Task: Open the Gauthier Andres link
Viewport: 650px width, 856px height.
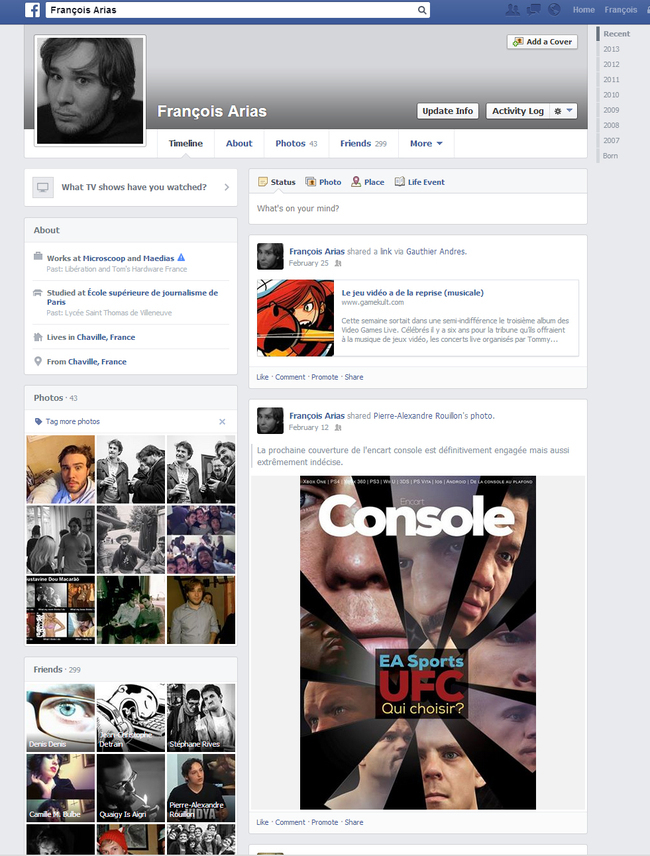Action: click(436, 252)
